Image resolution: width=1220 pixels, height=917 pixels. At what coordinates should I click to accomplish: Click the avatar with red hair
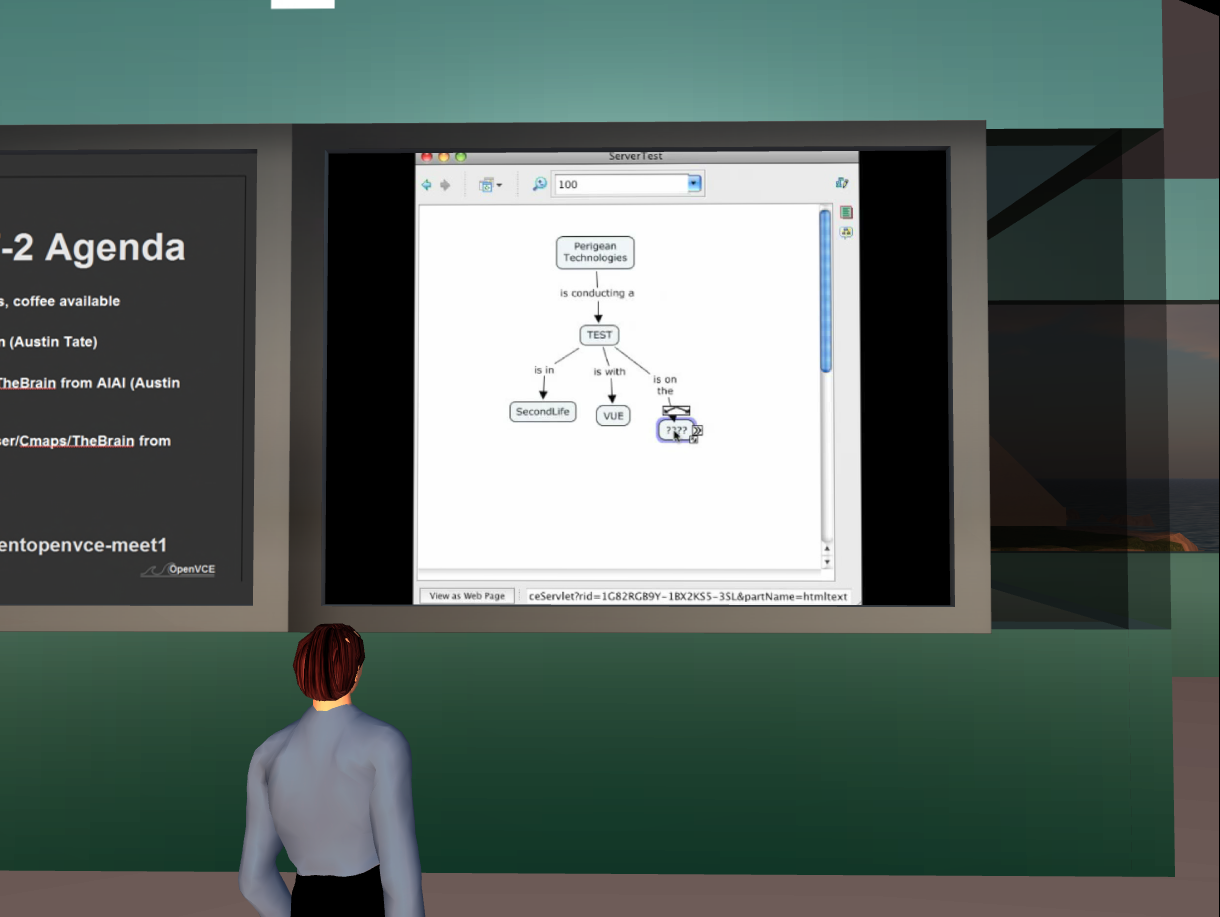(330, 770)
